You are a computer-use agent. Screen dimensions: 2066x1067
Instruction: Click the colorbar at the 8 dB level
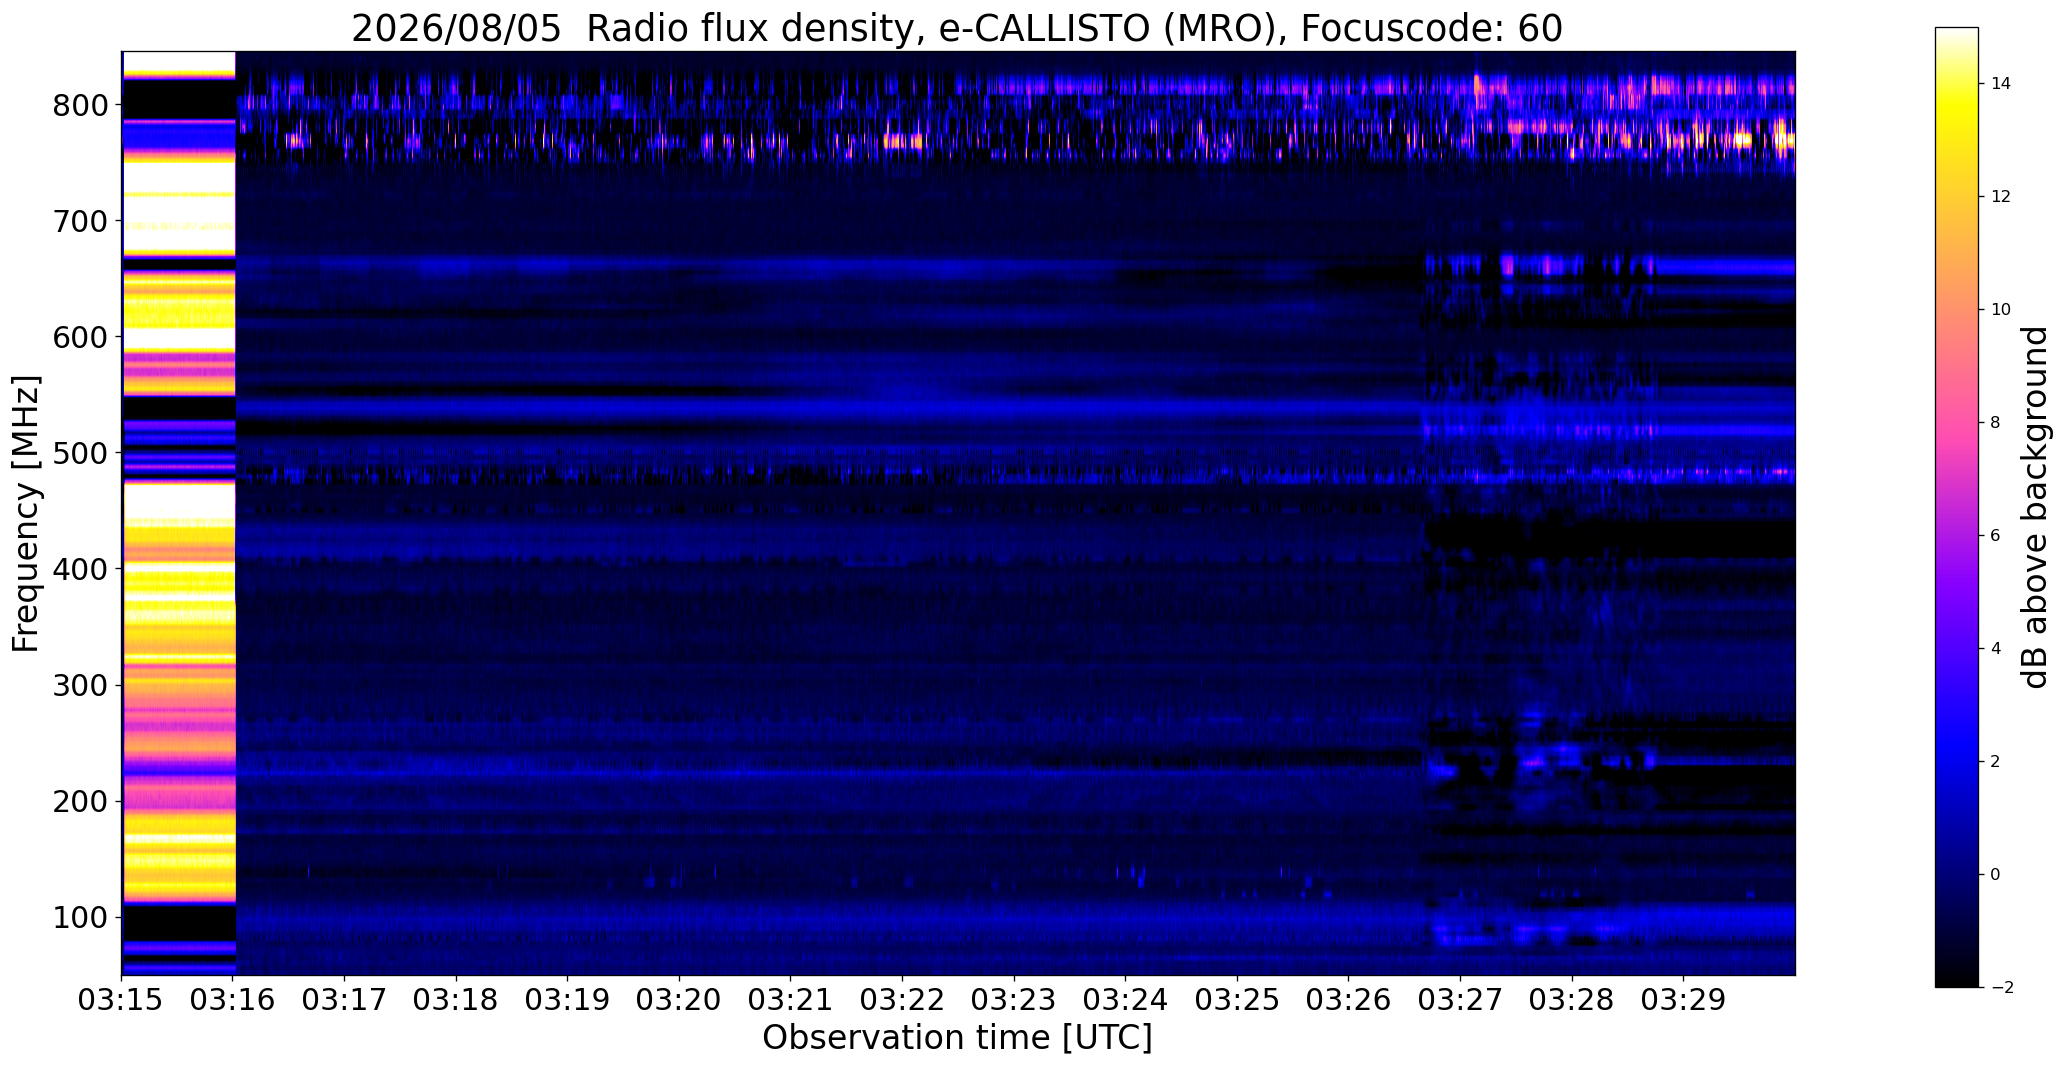(x=1956, y=422)
